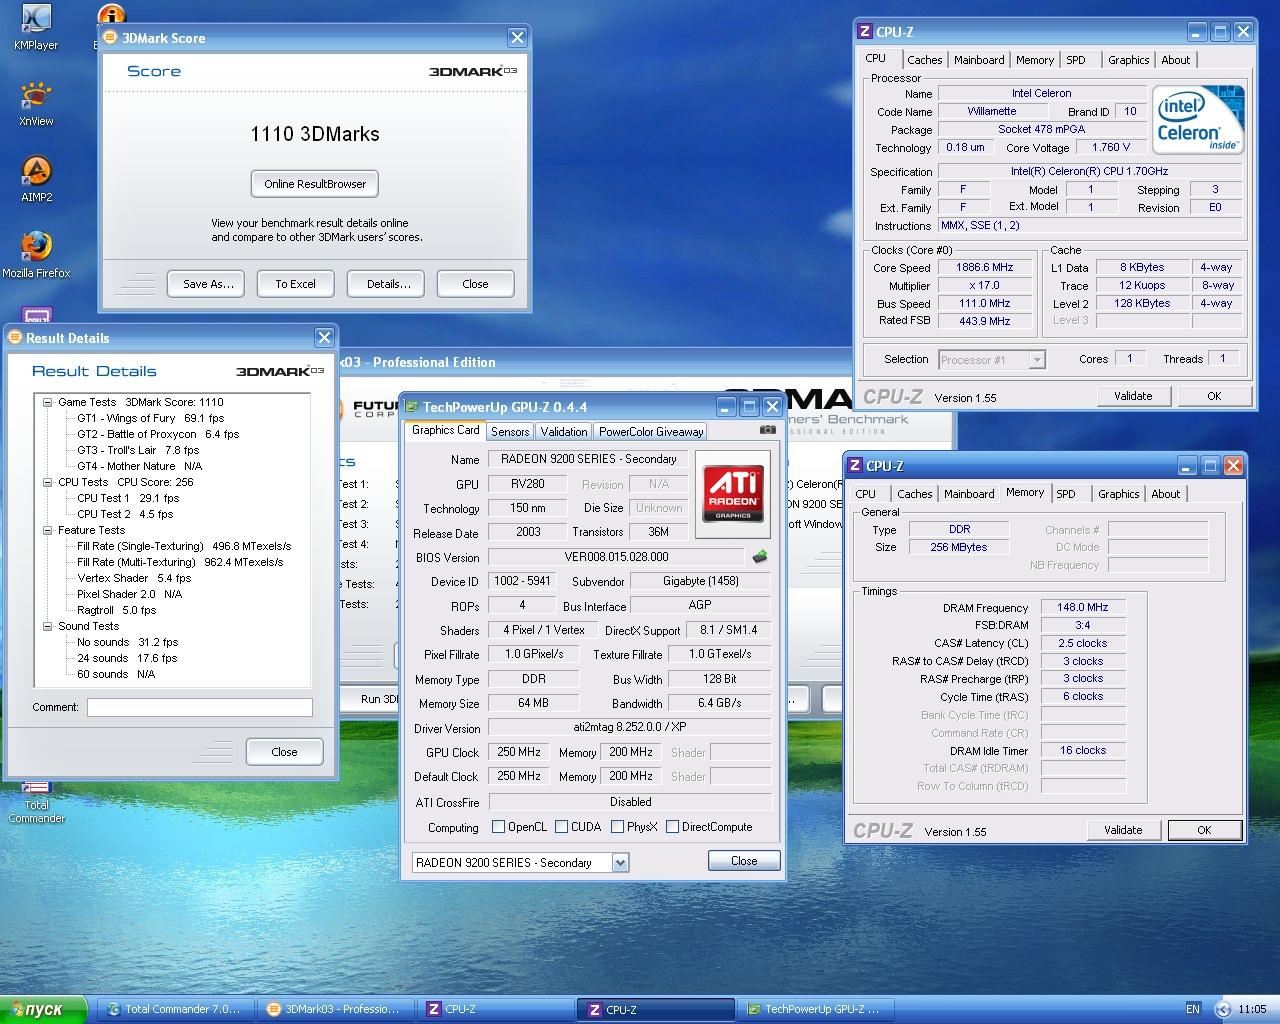Click the Intel Celeron logo in CPU-Z

1197,120
